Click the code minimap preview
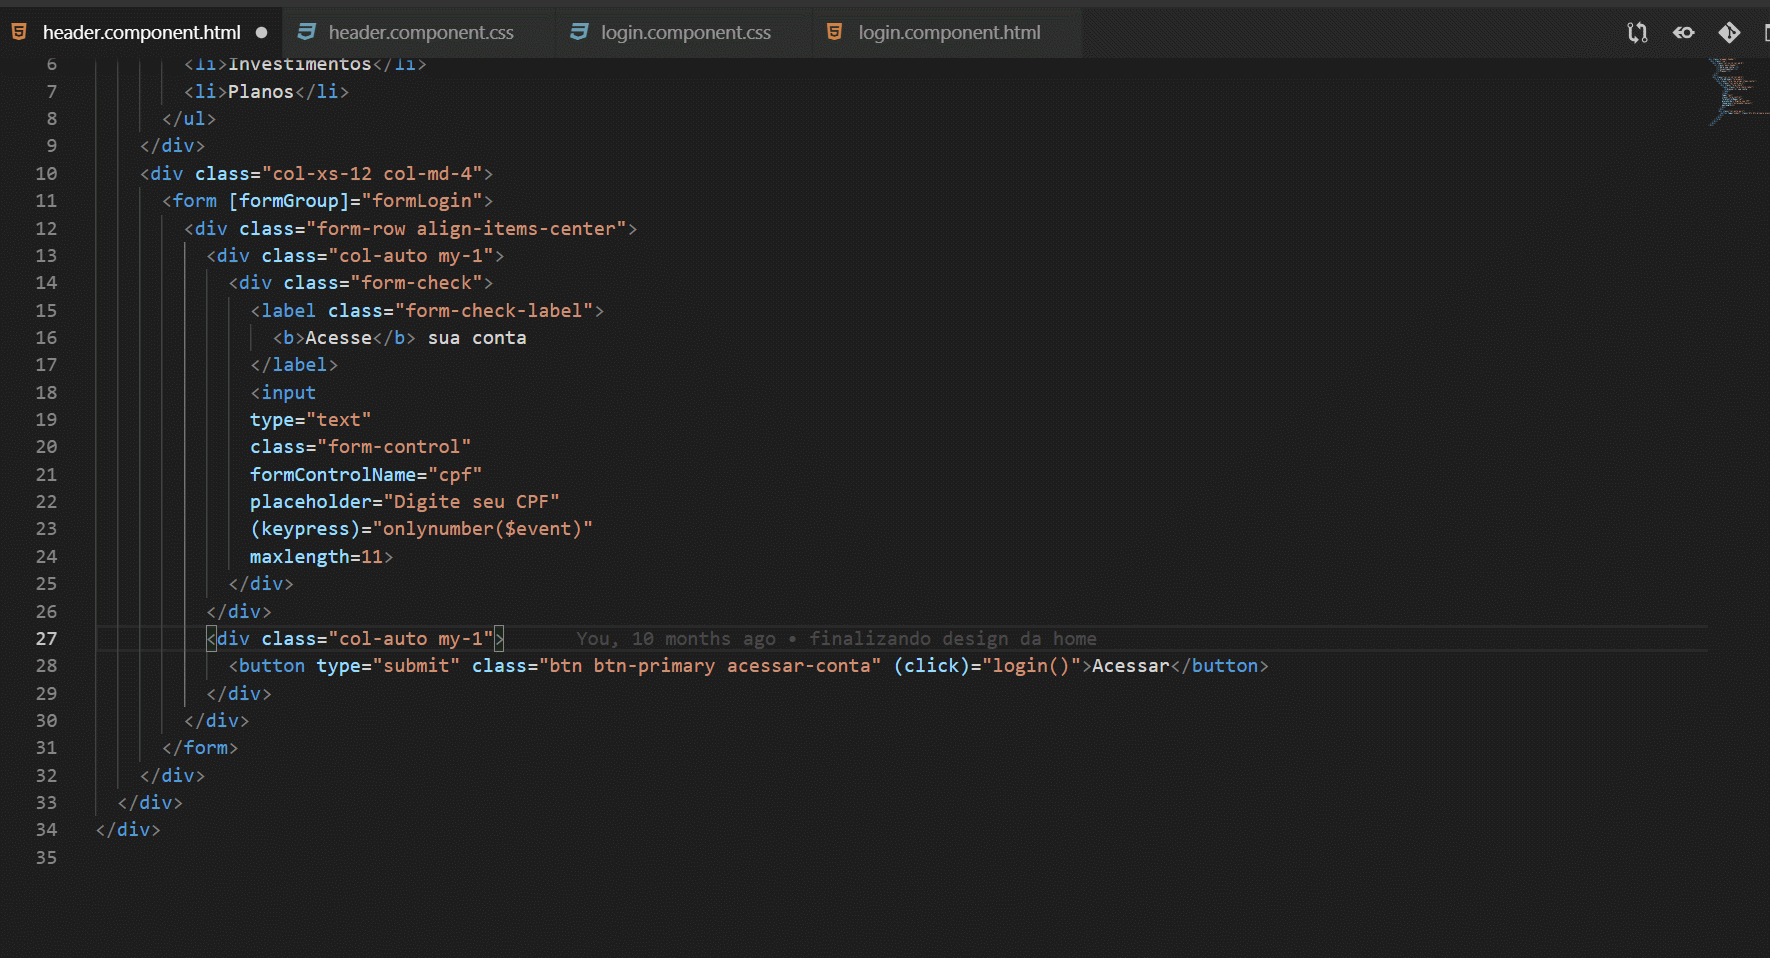This screenshot has height=958, width=1770. click(x=1737, y=92)
